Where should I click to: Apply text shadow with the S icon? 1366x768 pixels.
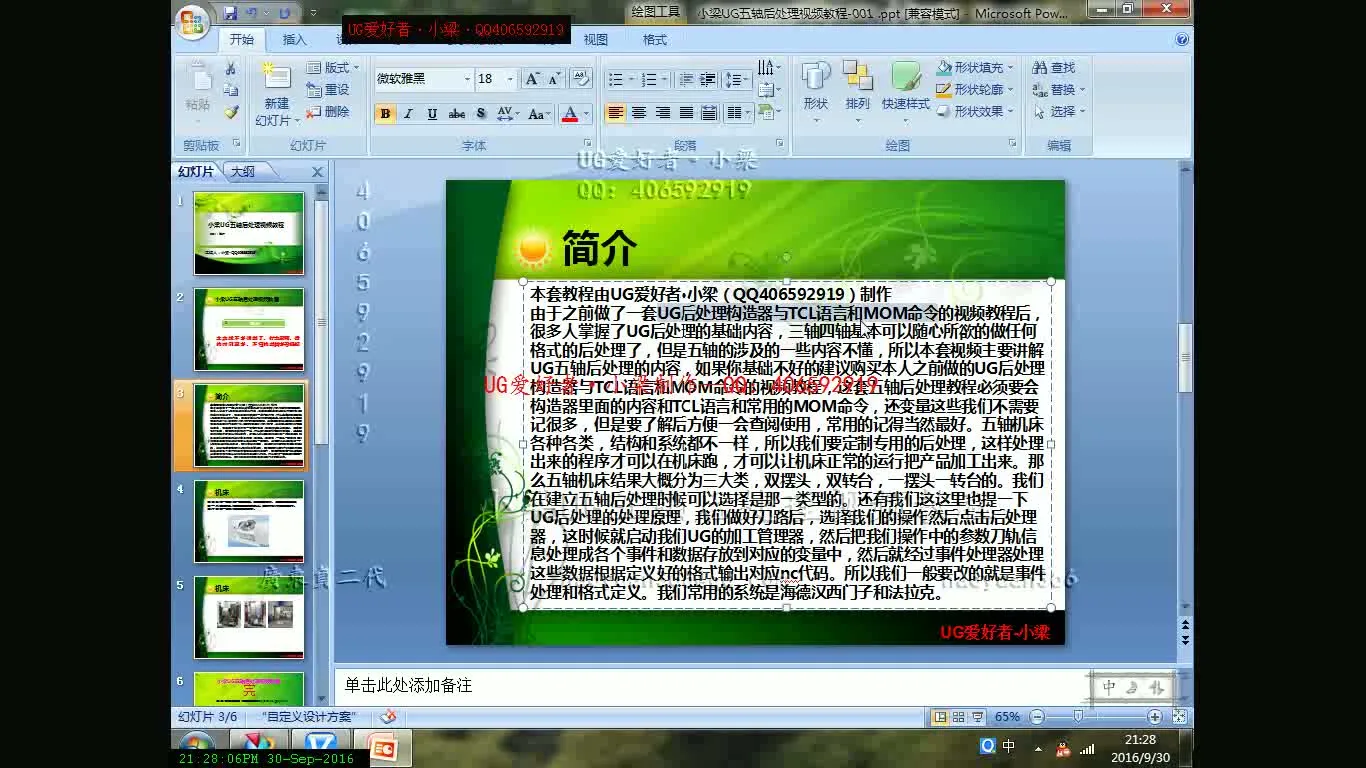480,114
